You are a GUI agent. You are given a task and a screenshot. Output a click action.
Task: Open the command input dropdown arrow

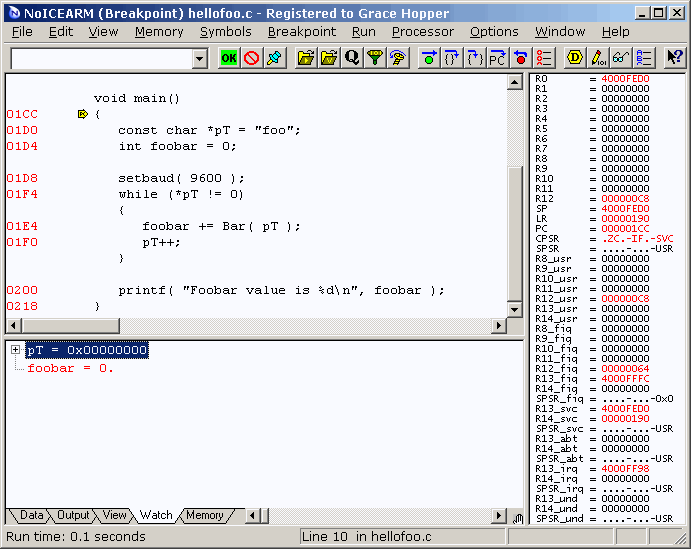tap(200, 58)
